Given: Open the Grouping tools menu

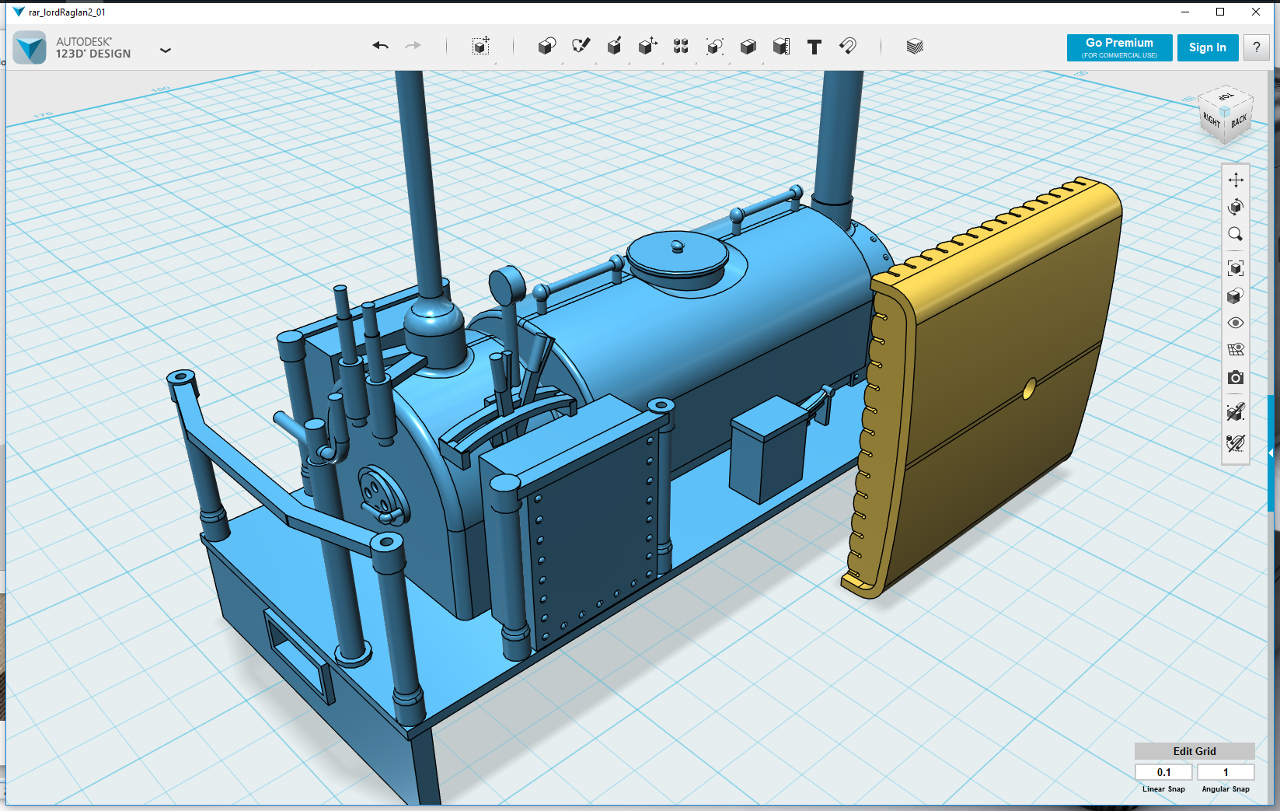Looking at the screenshot, I should click(715, 46).
